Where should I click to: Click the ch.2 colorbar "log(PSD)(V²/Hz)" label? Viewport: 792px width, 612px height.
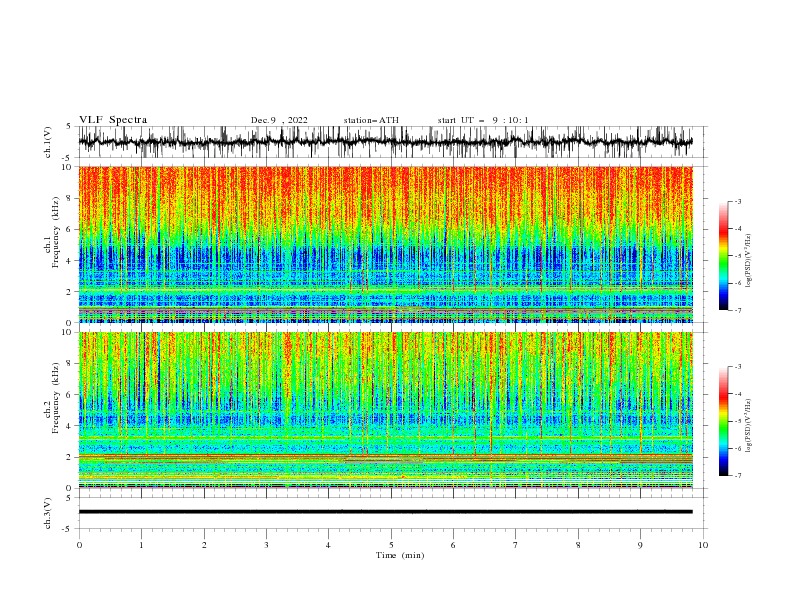click(749, 425)
